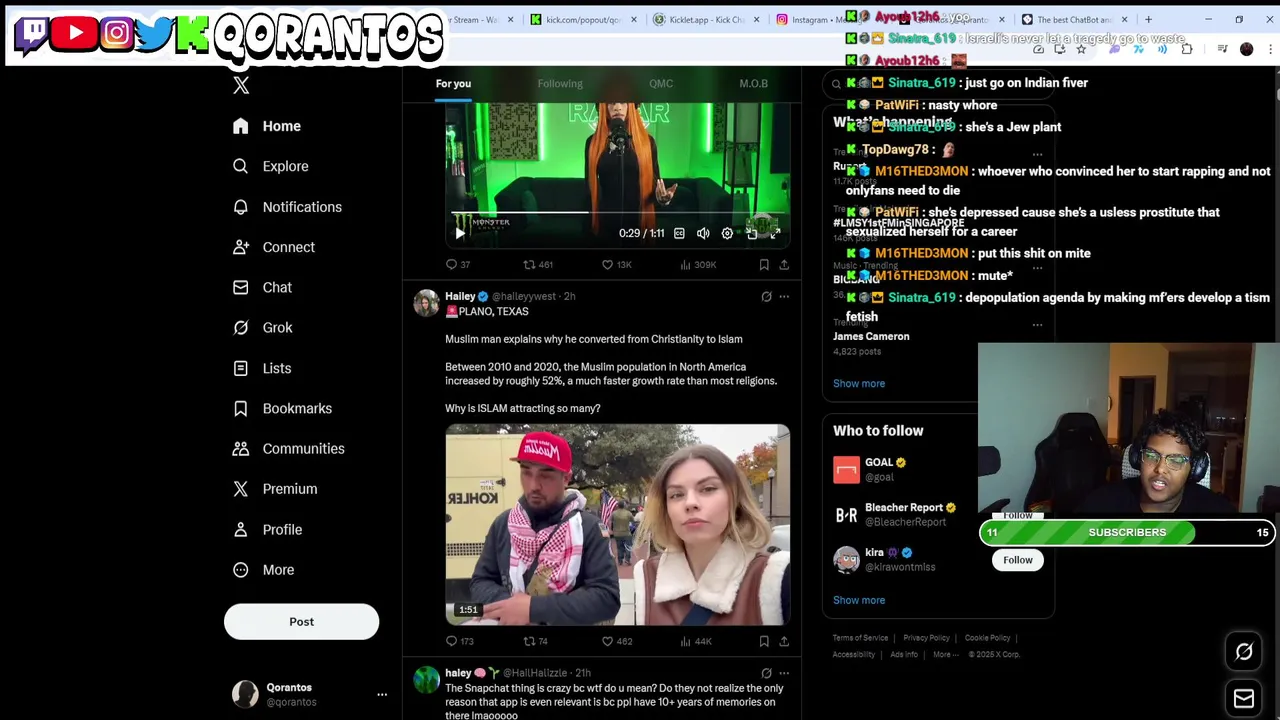Open Bookmarks in the sidebar
This screenshot has width=1280, height=720.
point(282,408)
